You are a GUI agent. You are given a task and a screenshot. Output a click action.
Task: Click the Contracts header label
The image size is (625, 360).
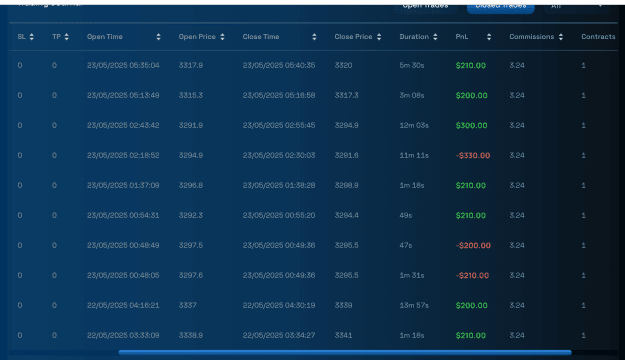[598, 37]
